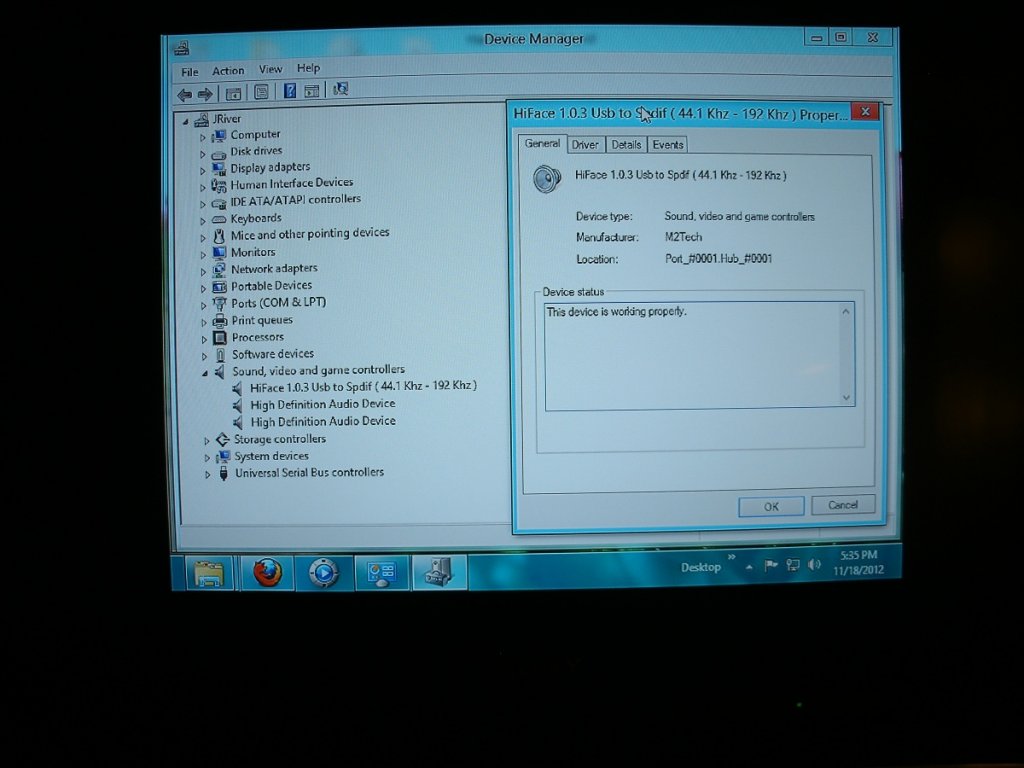Image resolution: width=1024 pixels, height=768 pixels.
Task: Expand IDE ATA/ATAPI controllers
Action: click(x=202, y=204)
